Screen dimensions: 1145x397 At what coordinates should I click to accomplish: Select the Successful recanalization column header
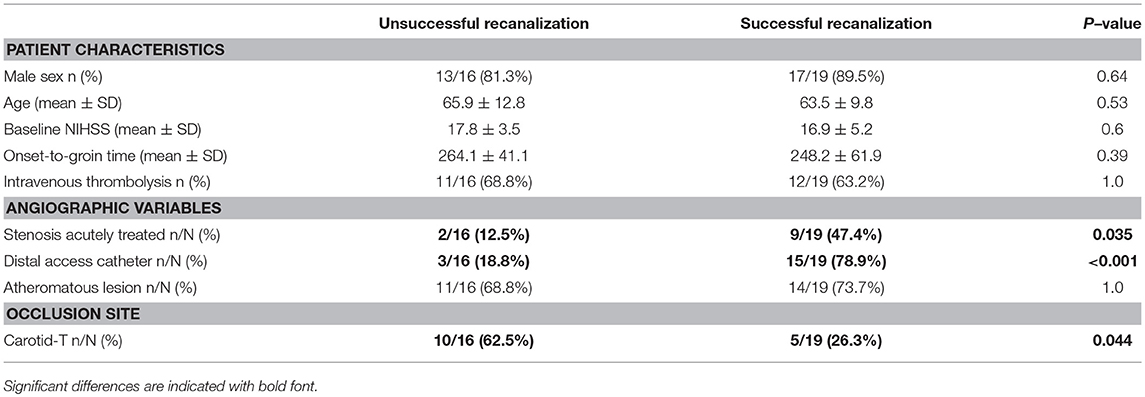pyautogui.click(x=836, y=24)
